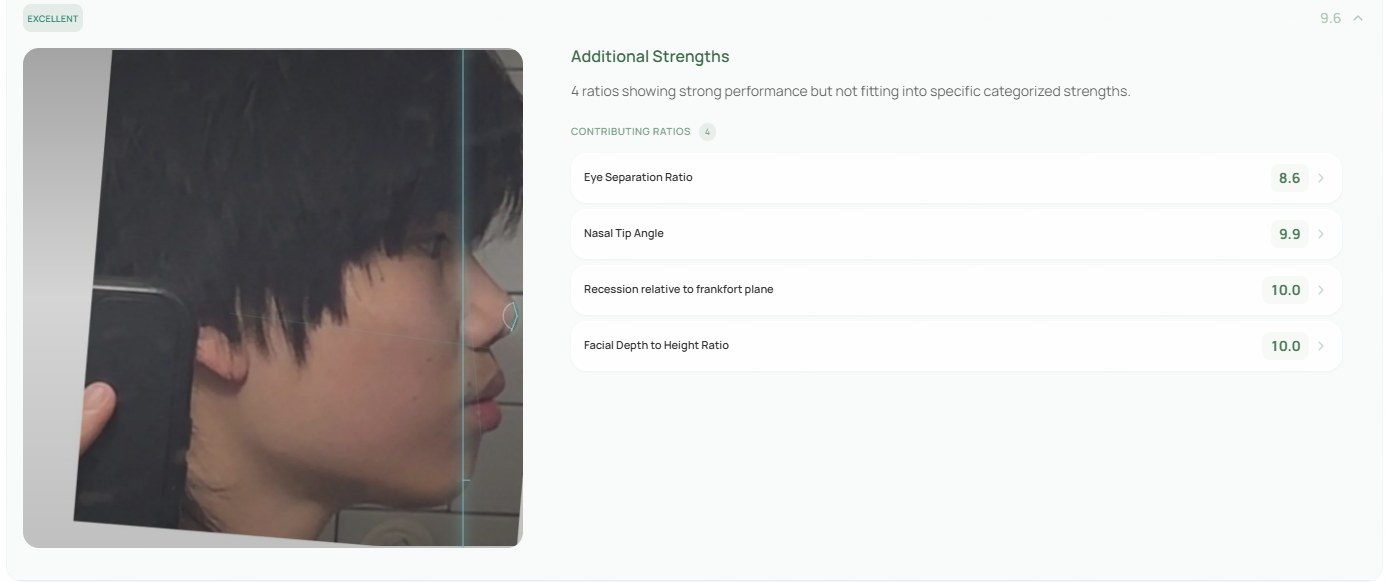
Task: Select the Nasal Tip Angle label
Action: coord(623,234)
